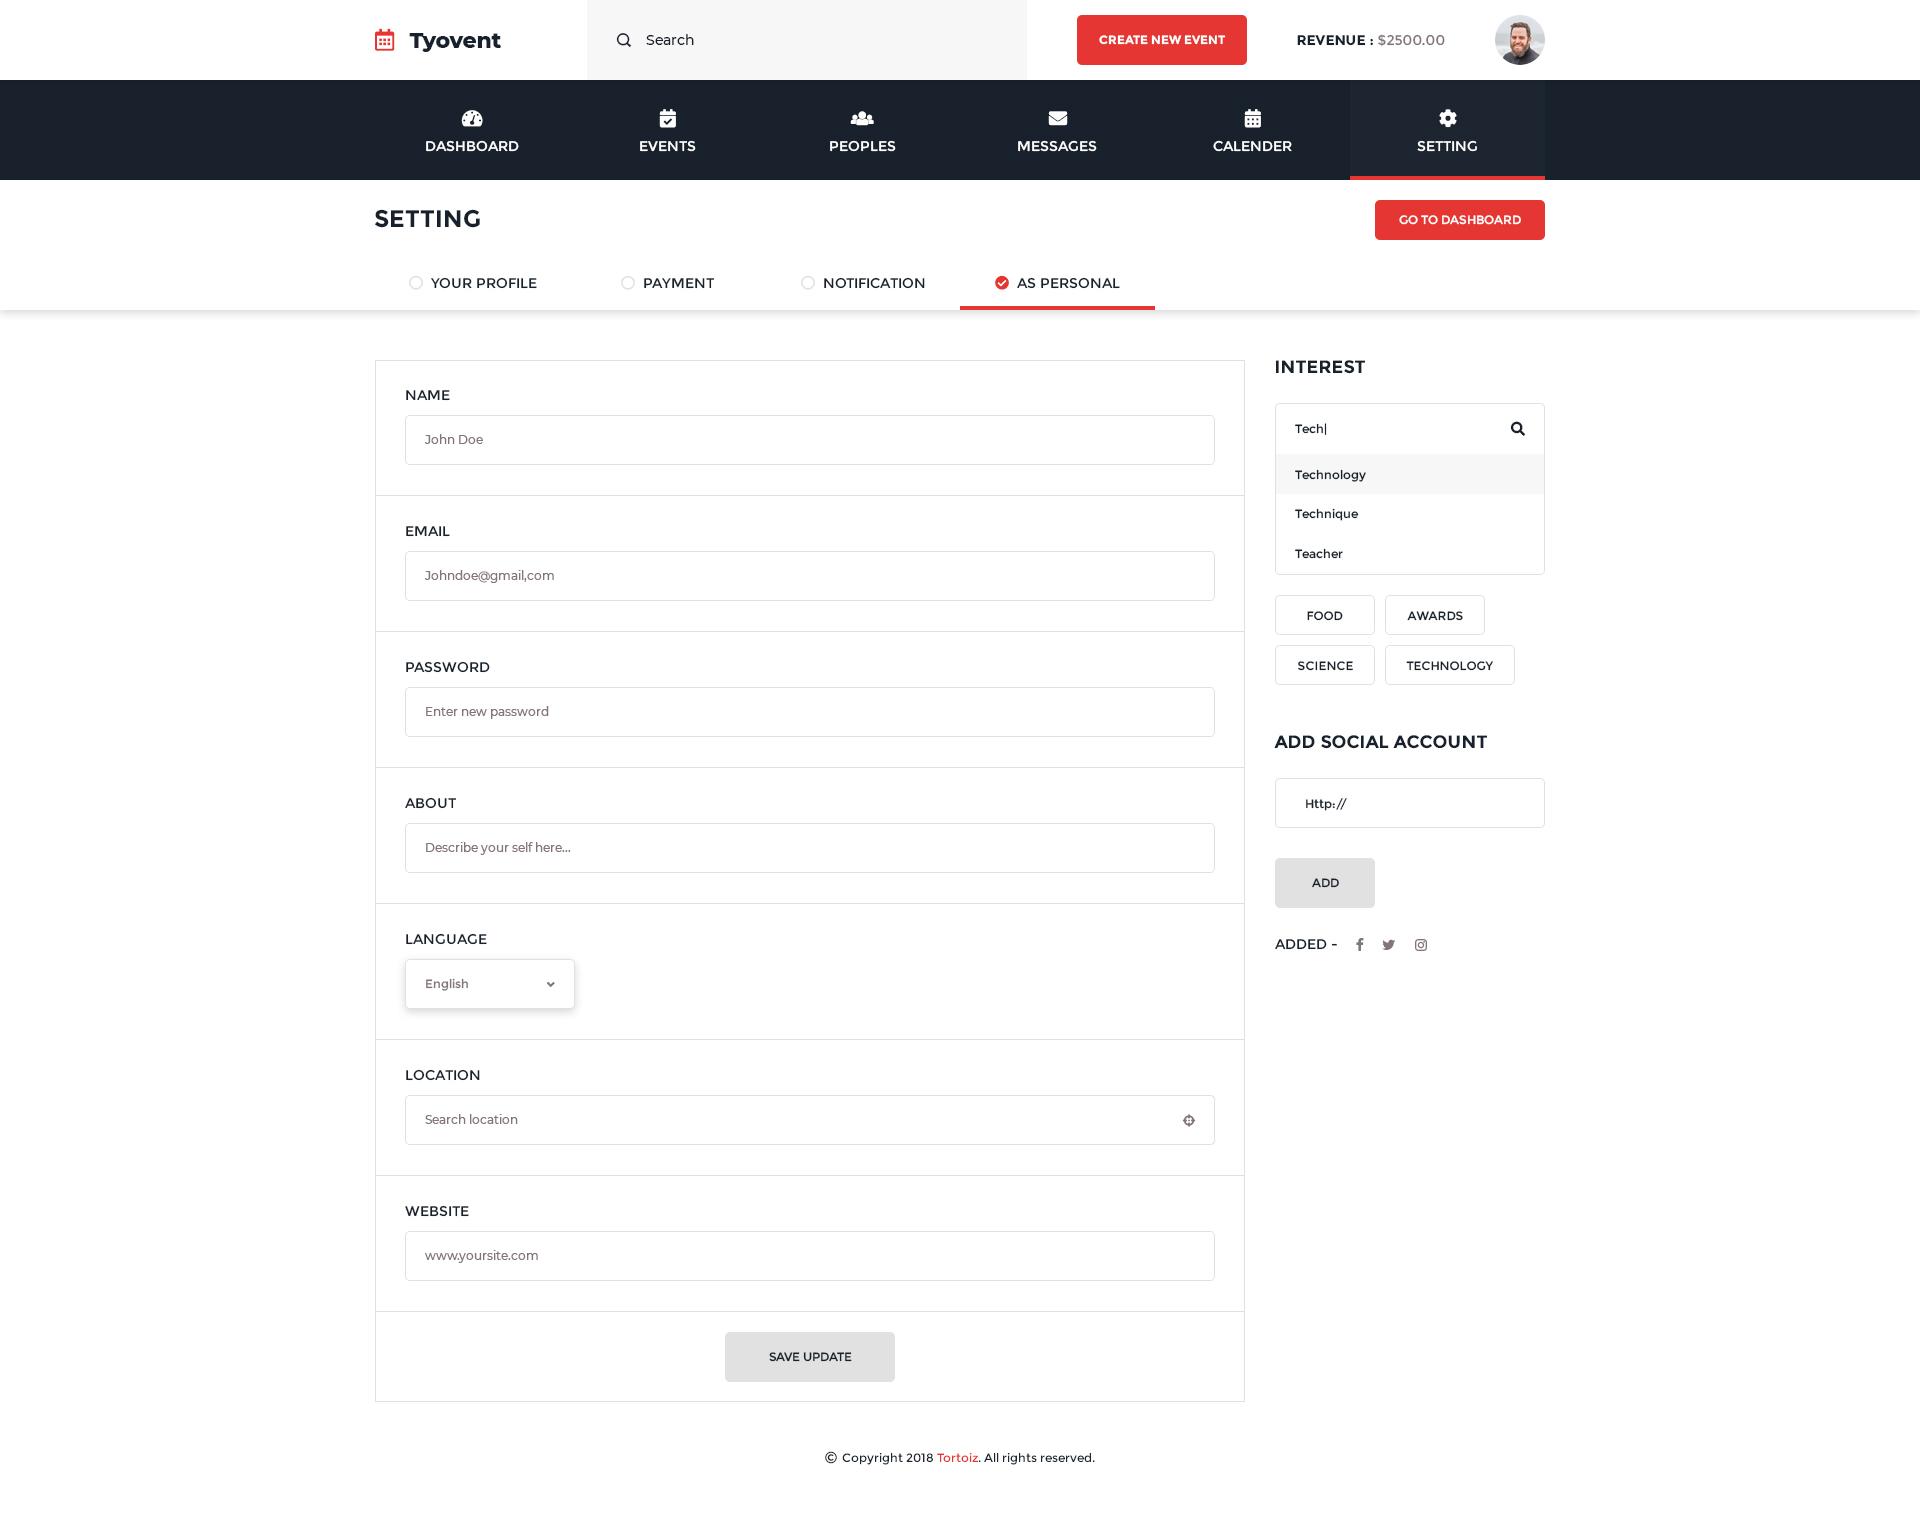
Task: Click the Tyovent calendar logo icon
Action: click(384, 40)
